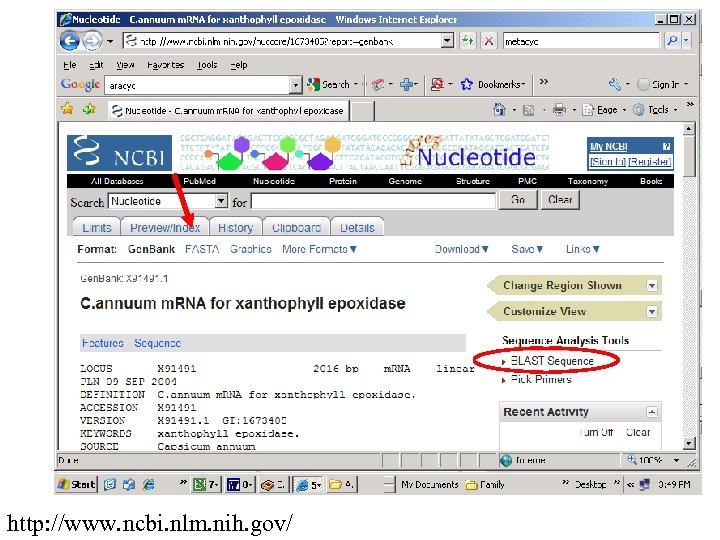Click the Add to Favorites icon
Viewport: 720px width, 540px height.
pyautogui.click(x=90, y=109)
